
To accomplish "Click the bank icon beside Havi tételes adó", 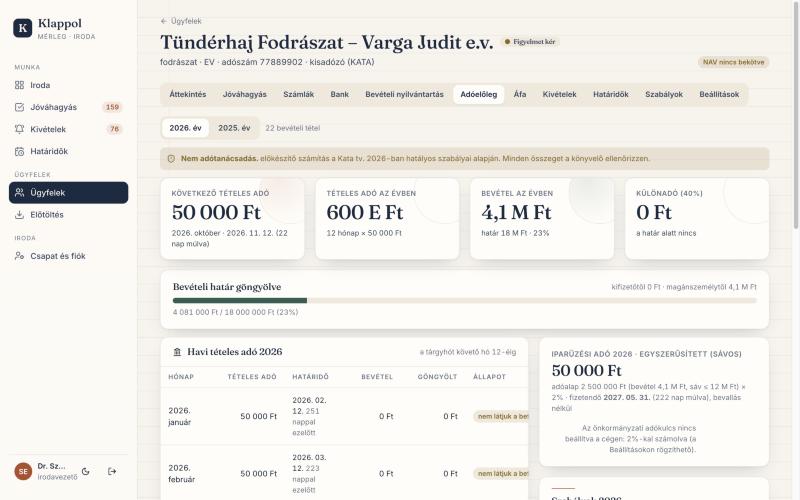I will click(x=177, y=352).
